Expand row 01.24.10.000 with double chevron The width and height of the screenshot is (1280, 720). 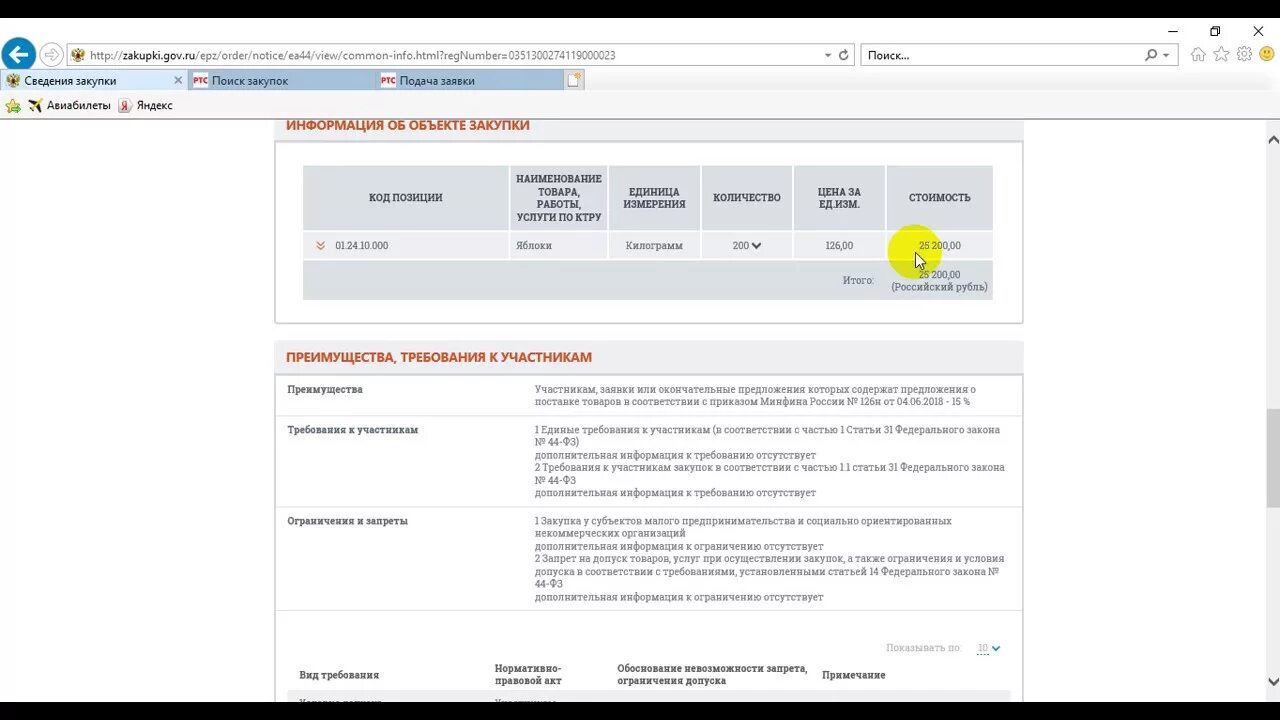320,245
